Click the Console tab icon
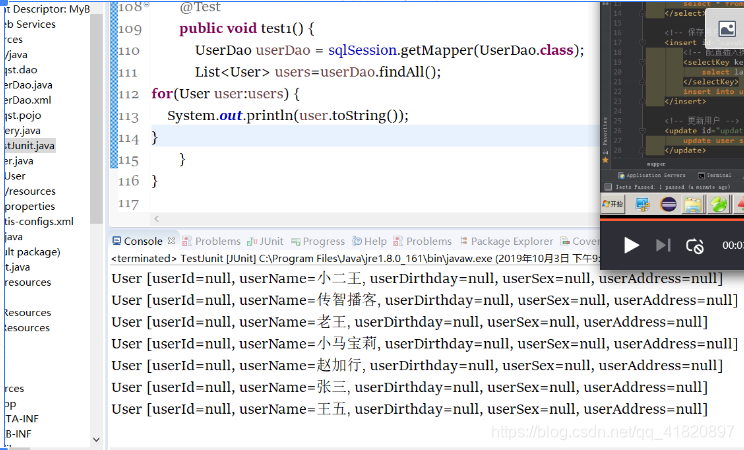This screenshot has width=744, height=450. (117, 241)
